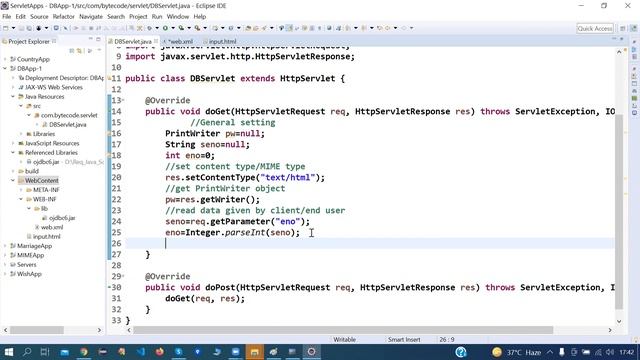Screen dimensions: 640x360
Task: Click the Writable status entry
Action: 344,340
